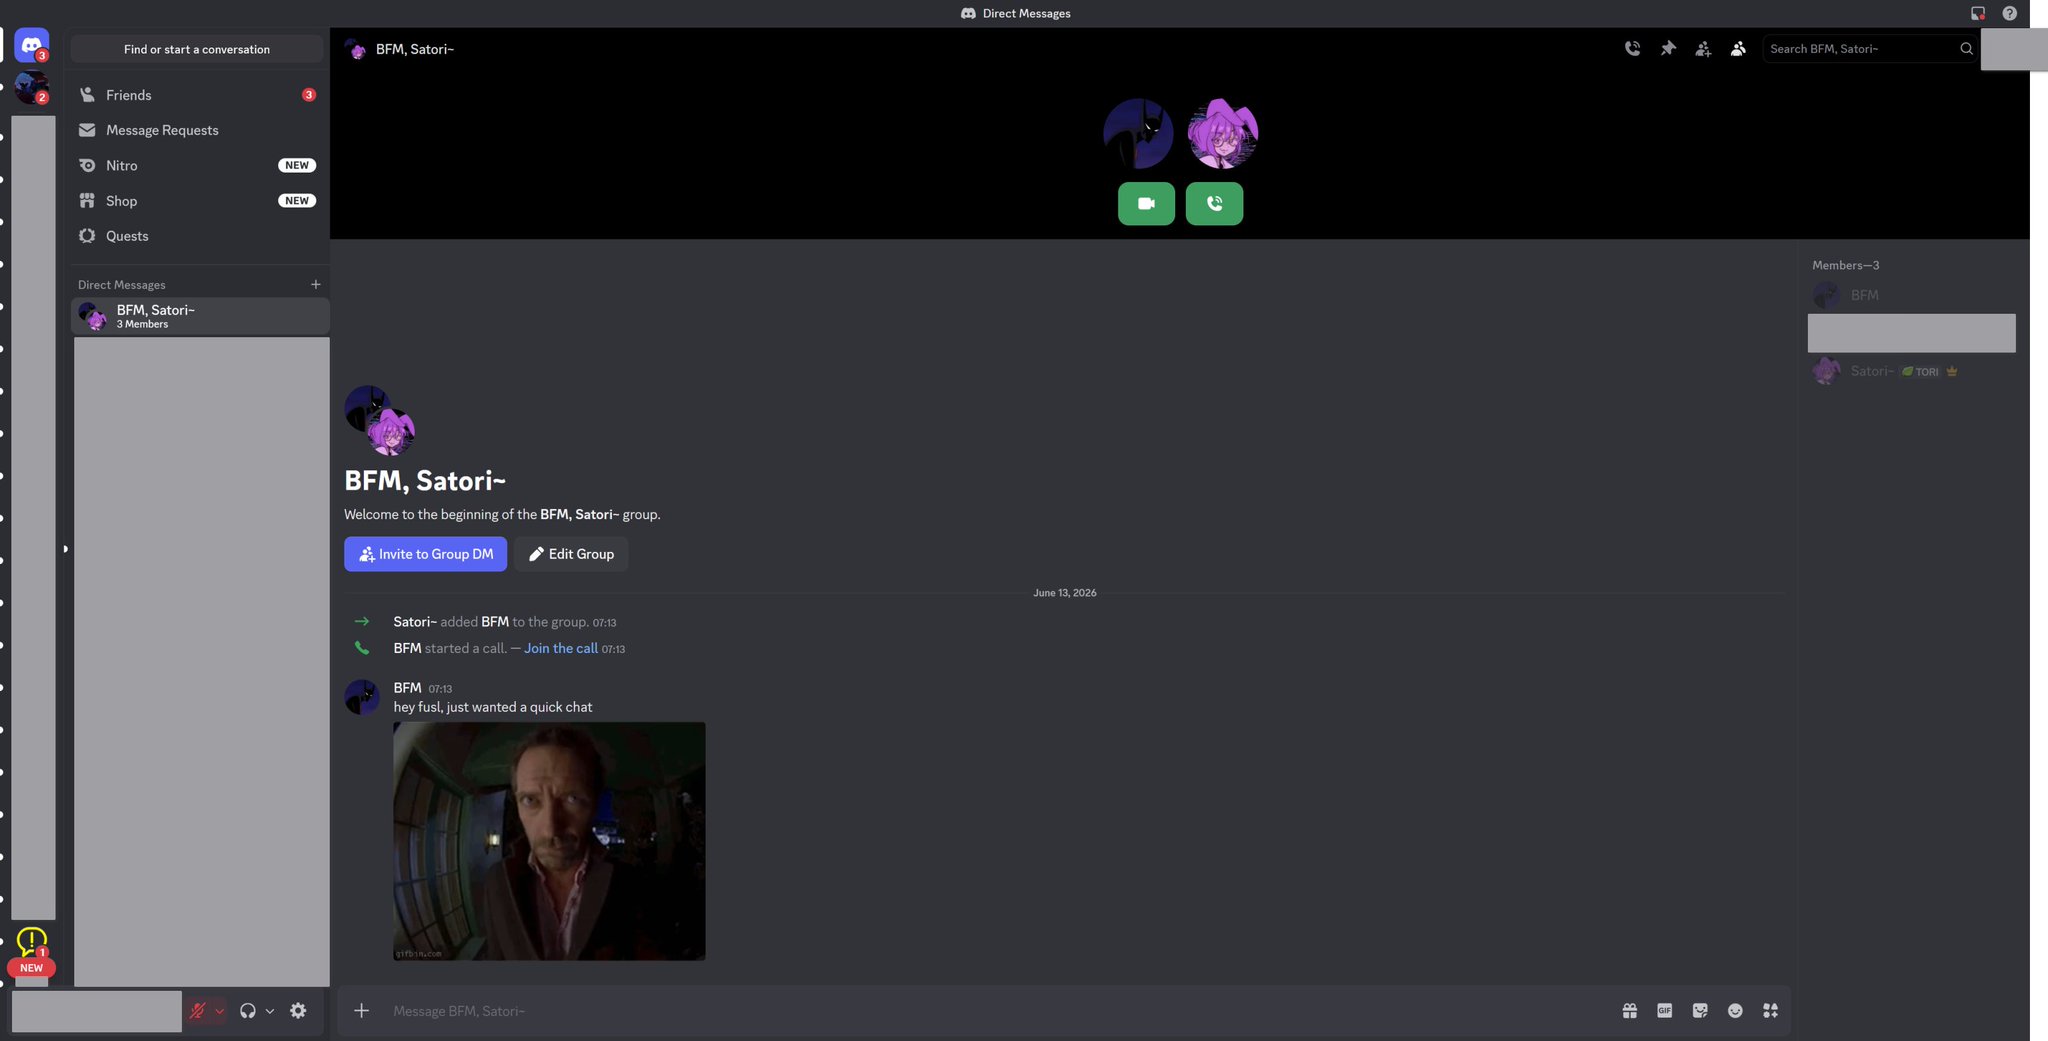The image size is (2048, 1041).
Task: Expand microphone input options dropdown
Action: pos(220,1011)
